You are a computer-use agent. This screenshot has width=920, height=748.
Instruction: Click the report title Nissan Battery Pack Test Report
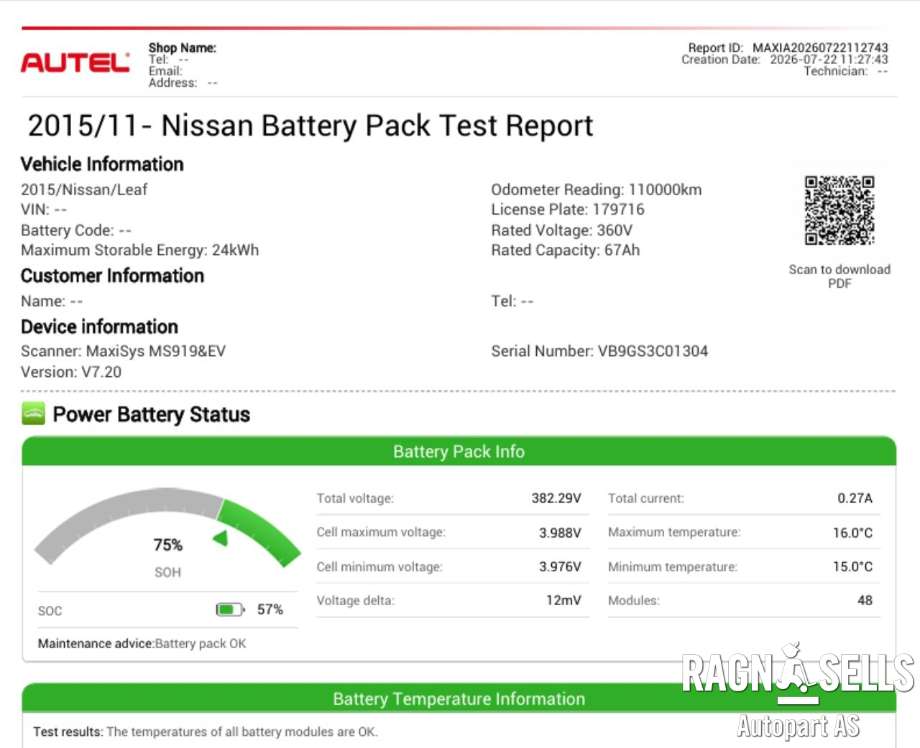[310, 126]
